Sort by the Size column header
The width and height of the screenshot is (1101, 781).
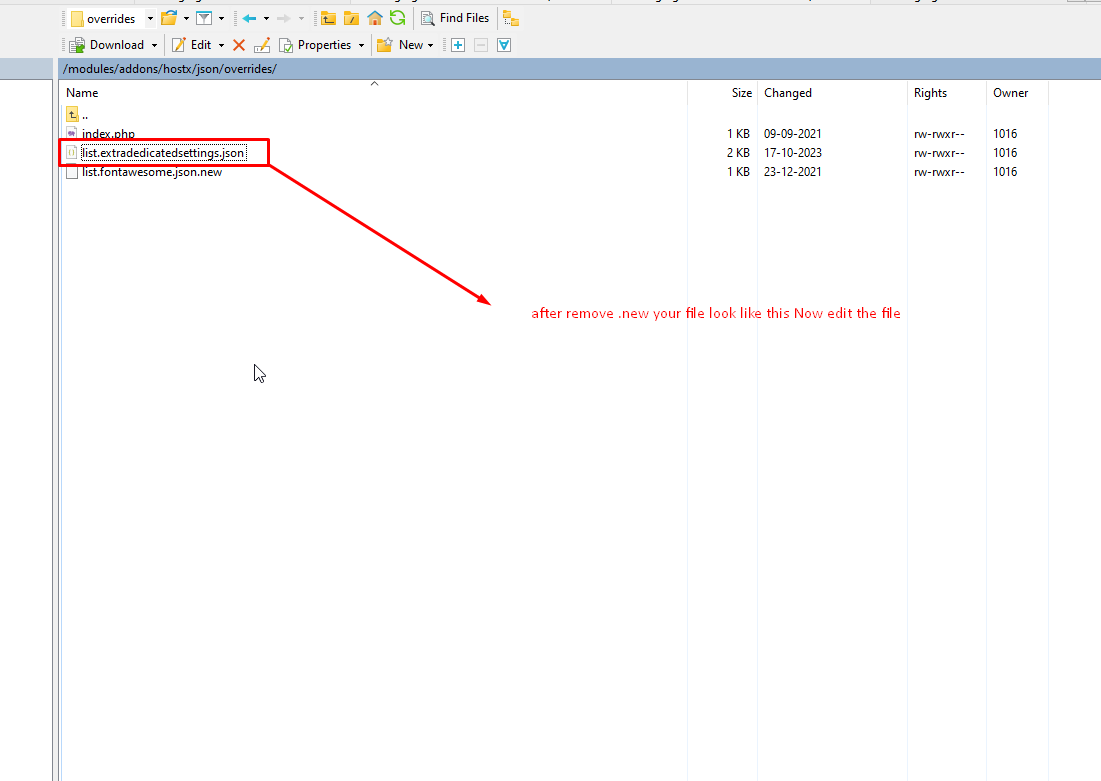741,93
